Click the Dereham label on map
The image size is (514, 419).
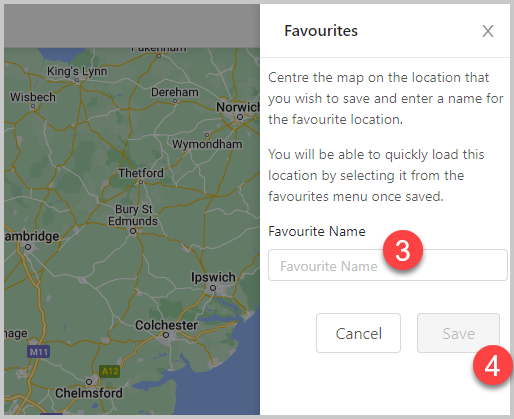175,92
